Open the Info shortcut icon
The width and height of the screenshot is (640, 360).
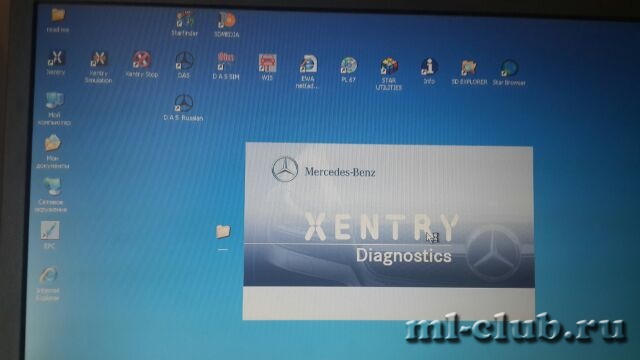tap(429, 71)
